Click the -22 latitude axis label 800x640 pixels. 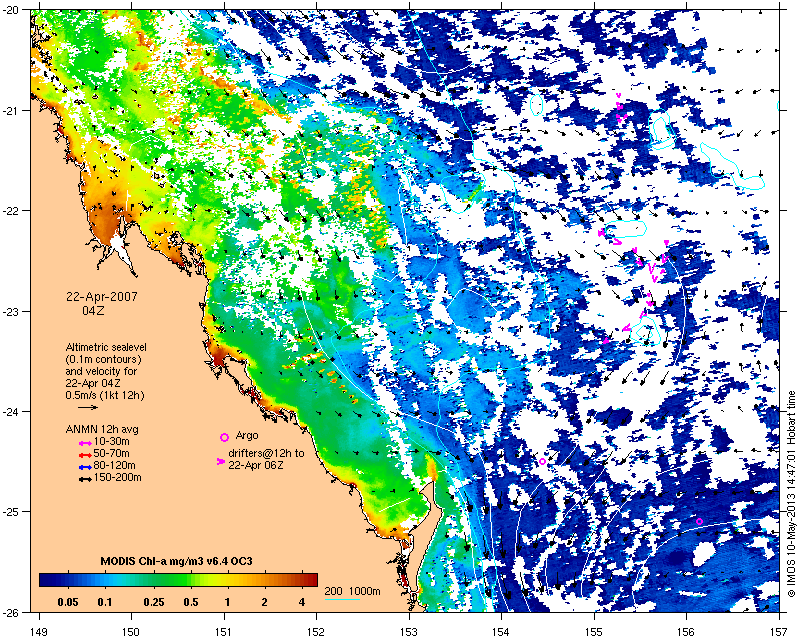(x=11, y=211)
